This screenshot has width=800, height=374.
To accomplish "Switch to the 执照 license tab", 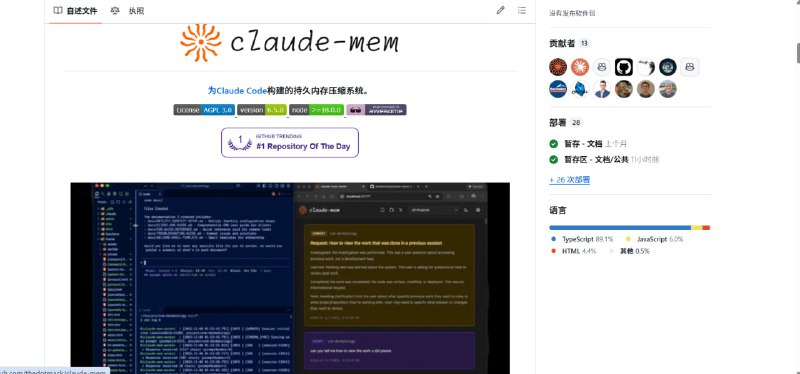I will pyautogui.click(x=128, y=11).
